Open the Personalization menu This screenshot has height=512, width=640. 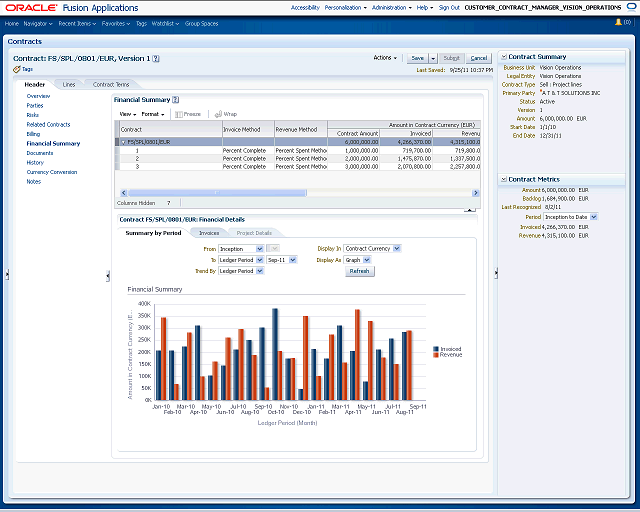(x=346, y=8)
